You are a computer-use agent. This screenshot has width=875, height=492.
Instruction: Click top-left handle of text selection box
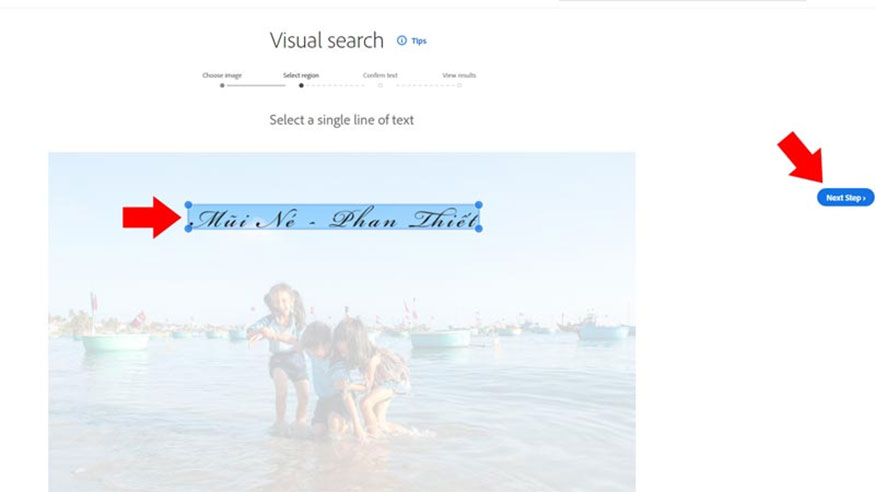pos(189,205)
